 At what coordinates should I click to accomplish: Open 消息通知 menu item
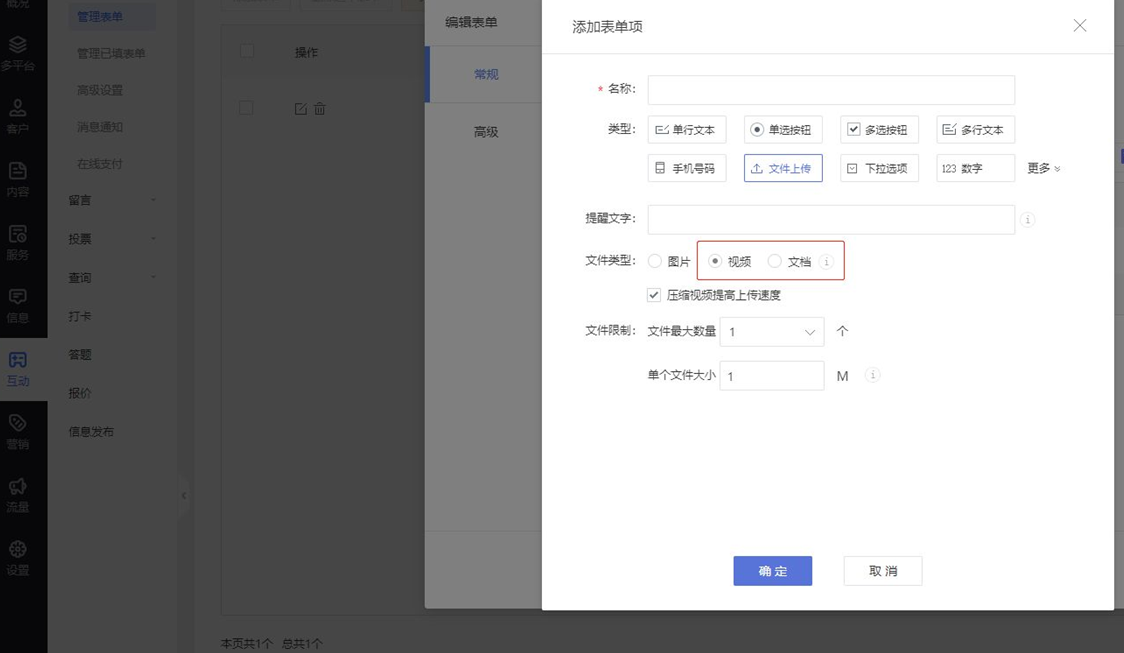[100, 127]
